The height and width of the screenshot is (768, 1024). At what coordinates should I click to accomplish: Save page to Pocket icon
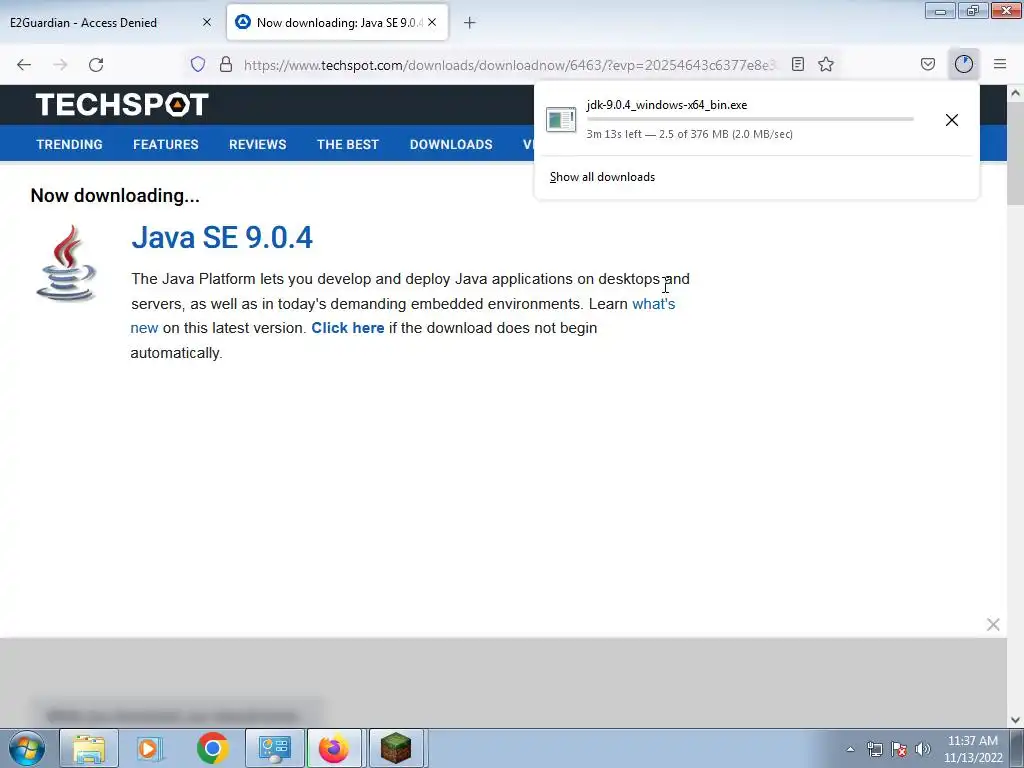pos(927,64)
